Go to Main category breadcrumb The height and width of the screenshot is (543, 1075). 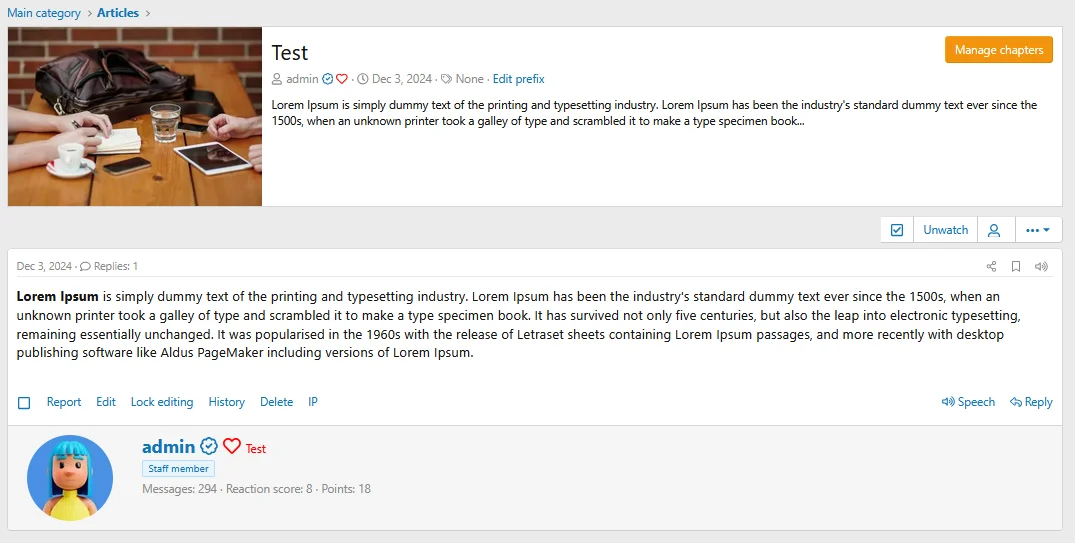coord(44,12)
